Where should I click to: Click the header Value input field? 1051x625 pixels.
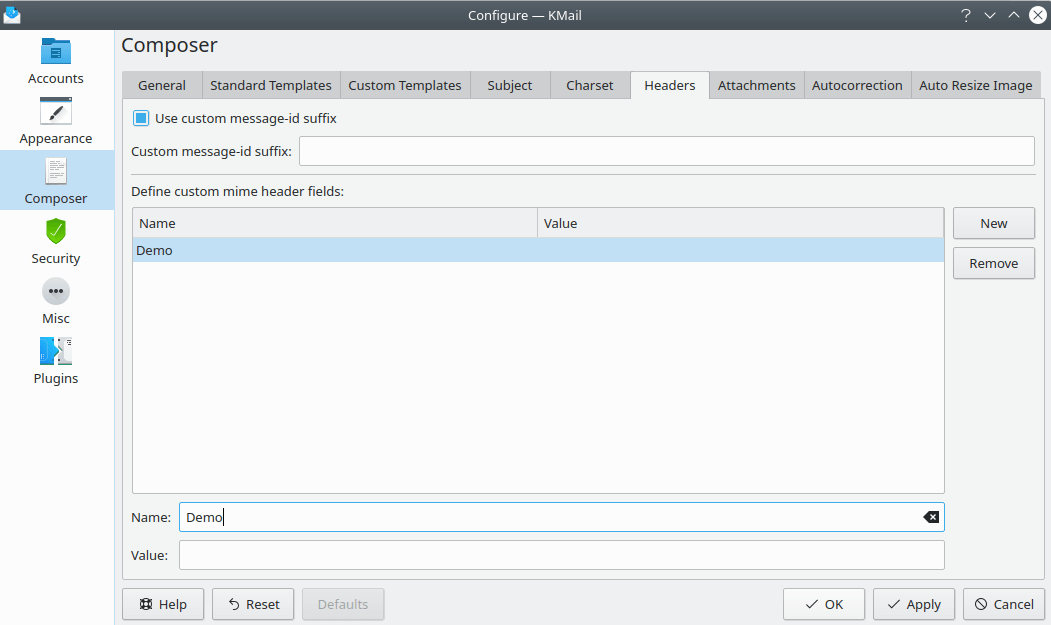click(x=561, y=555)
